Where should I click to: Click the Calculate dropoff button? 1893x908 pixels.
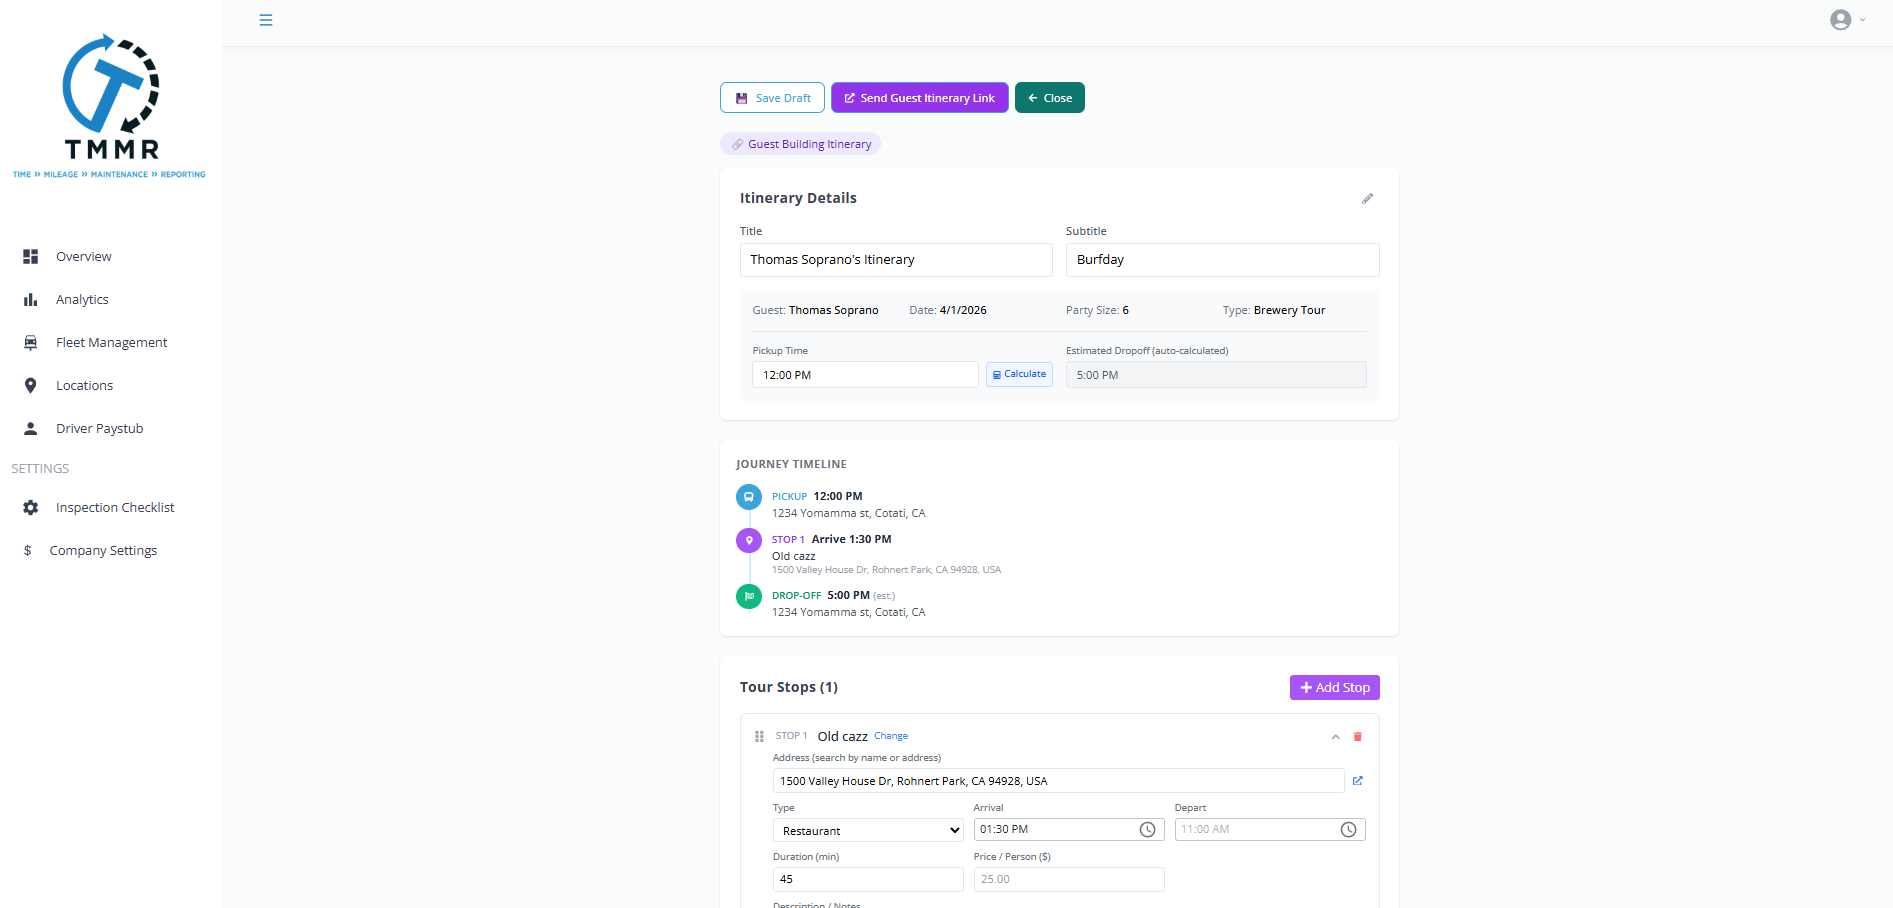click(x=1019, y=374)
